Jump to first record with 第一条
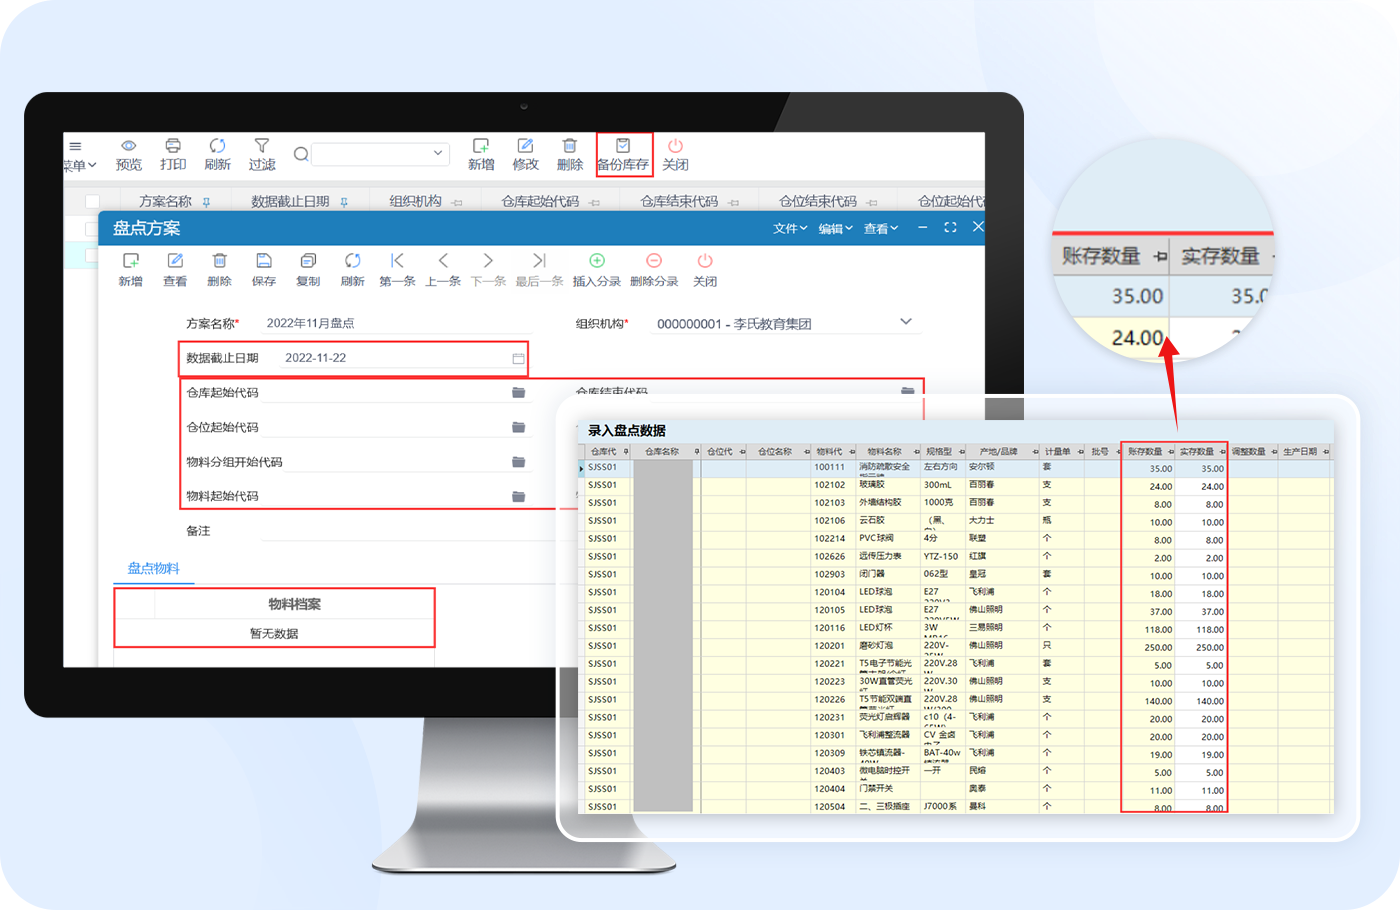 tap(397, 270)
